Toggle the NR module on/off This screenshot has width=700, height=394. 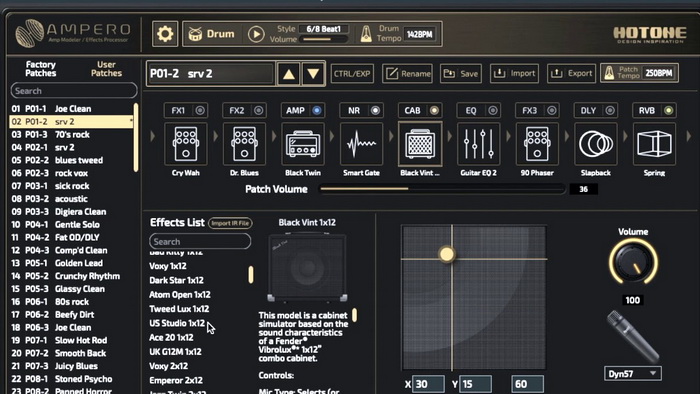(x=375, y=110)
